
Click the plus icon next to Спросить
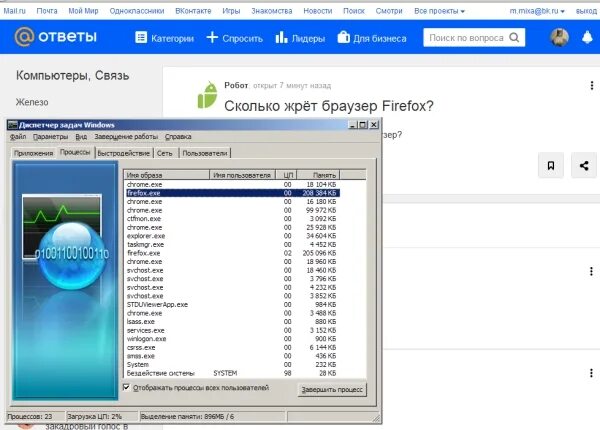[x=212, y=37]
